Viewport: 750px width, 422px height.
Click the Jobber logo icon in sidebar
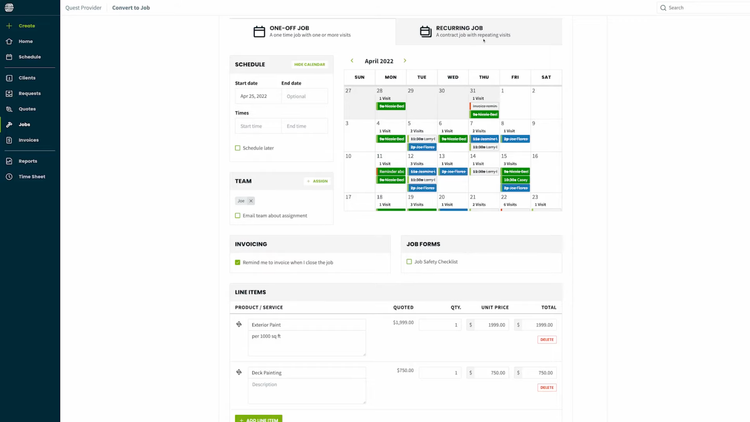pos(9,8)
